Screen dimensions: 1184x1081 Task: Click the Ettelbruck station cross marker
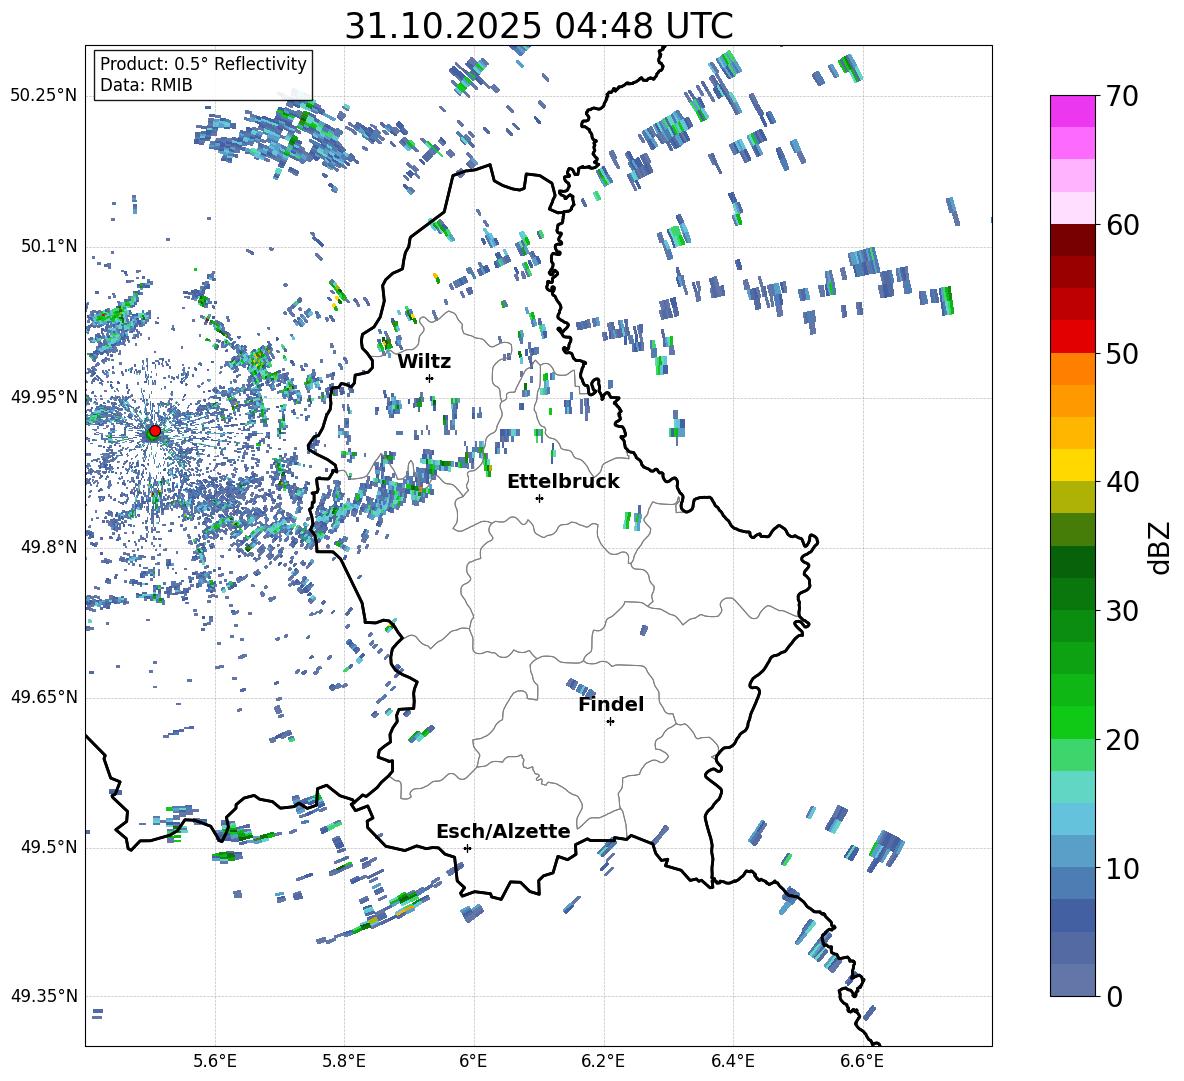click(539, 498)
